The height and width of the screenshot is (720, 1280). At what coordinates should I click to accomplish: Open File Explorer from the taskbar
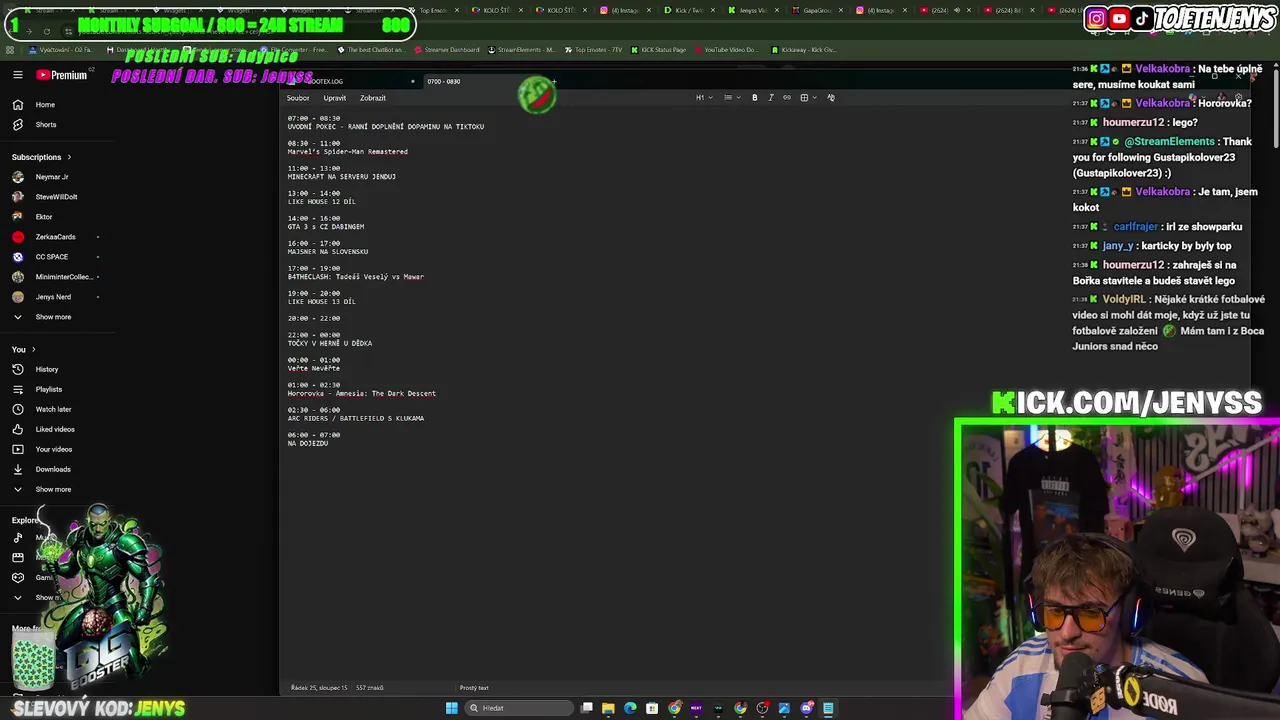coord(608,708)
